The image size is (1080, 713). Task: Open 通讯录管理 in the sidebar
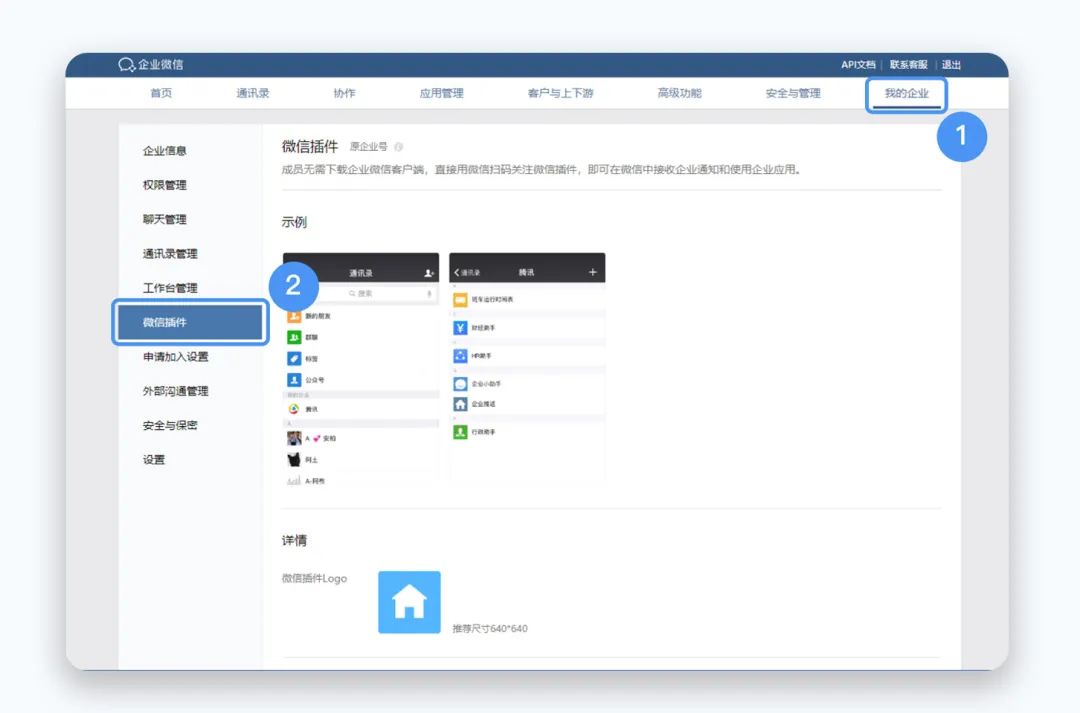click(x=170, y=254)
